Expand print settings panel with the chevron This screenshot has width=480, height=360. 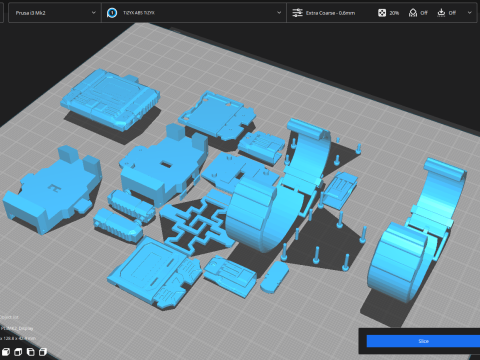(x=470, y=13)
